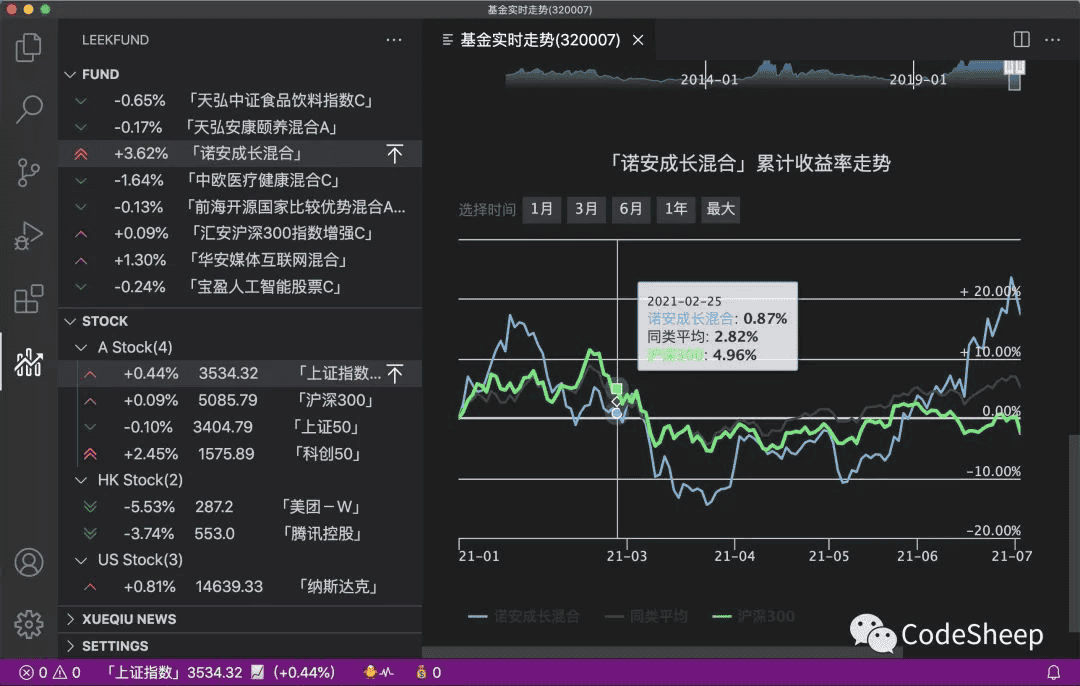Open LEEKFUND panel more actions menu

394,40
